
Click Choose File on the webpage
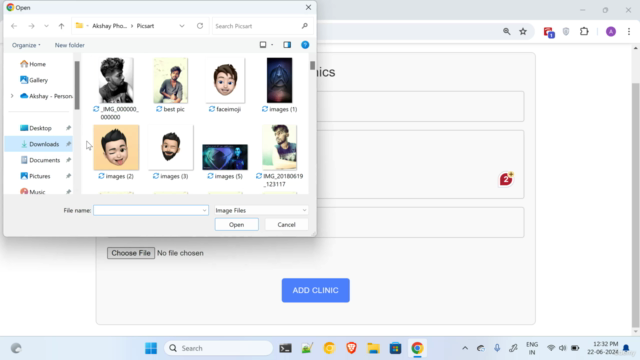(131, 253)
